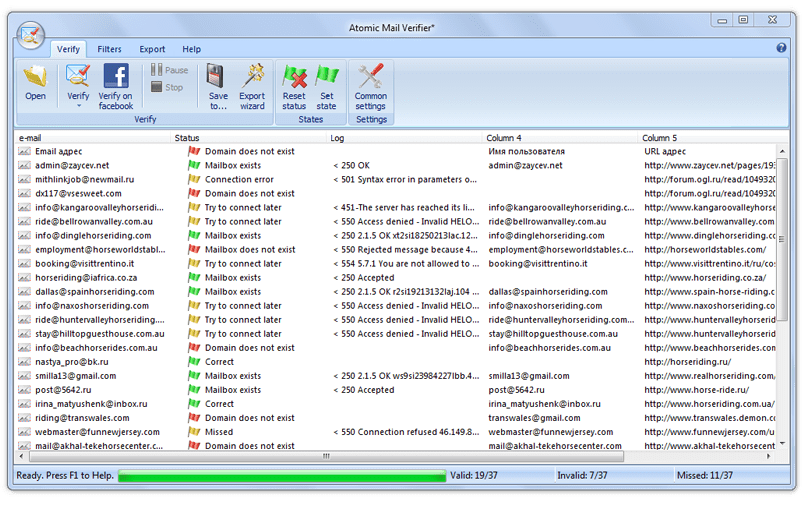This screenshot has height=524, width=804.
Task: Click transwales@gmail.com in Column 4
Action: 534,418
